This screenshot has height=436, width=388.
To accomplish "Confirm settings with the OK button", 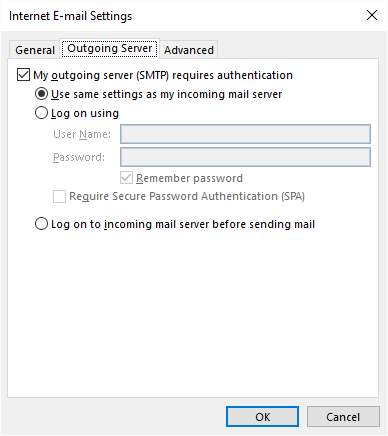I will click(262, 417).
